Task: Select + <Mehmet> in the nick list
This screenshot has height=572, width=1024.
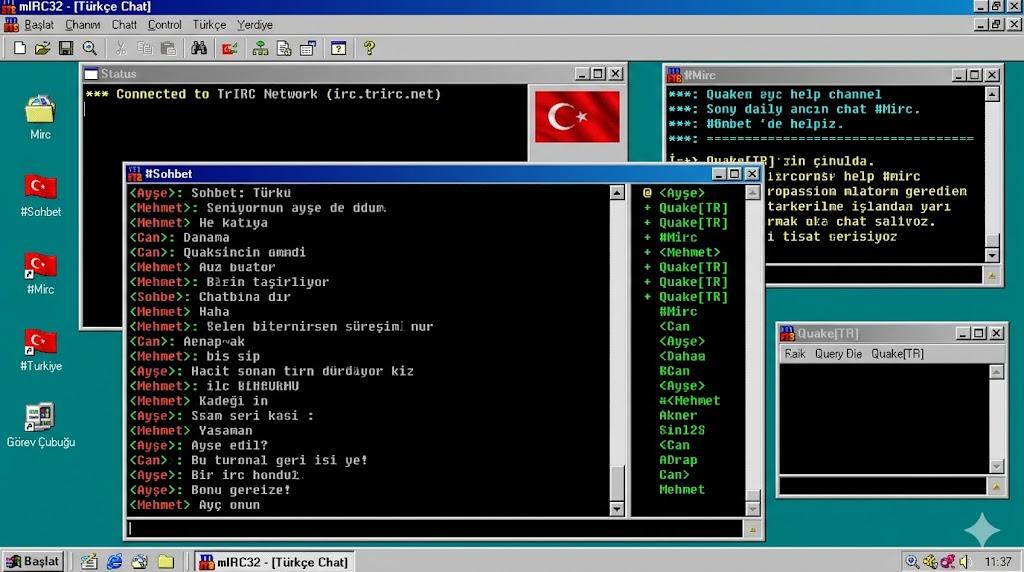Action: (x=682, y=252)
